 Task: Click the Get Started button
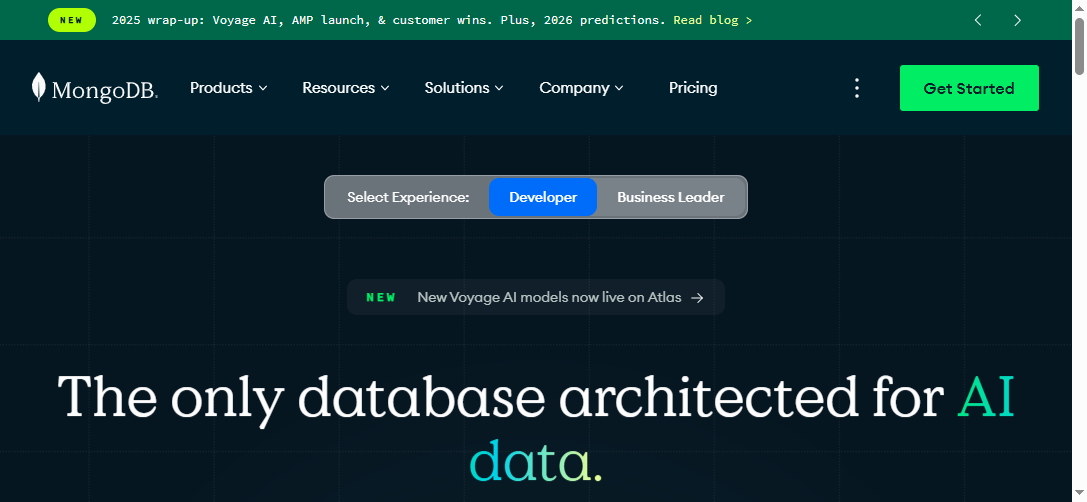pyautogui.click(x=969, y=88)
